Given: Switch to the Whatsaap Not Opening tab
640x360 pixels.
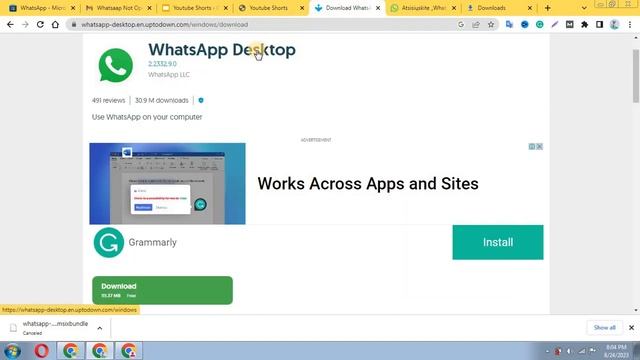Looking at the screenshot, I should point(119,8).
